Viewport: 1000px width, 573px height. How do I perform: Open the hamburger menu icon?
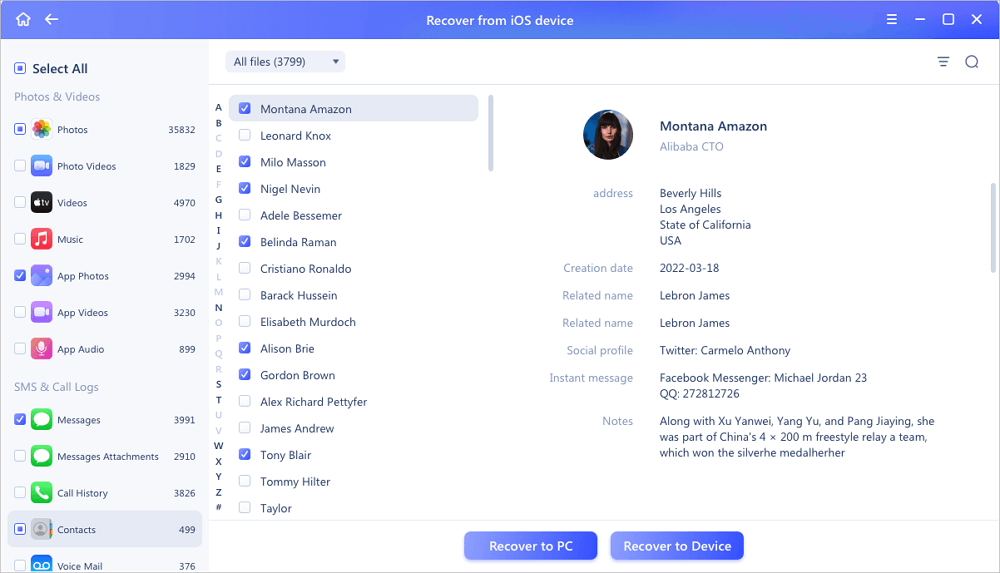(892, 19)
